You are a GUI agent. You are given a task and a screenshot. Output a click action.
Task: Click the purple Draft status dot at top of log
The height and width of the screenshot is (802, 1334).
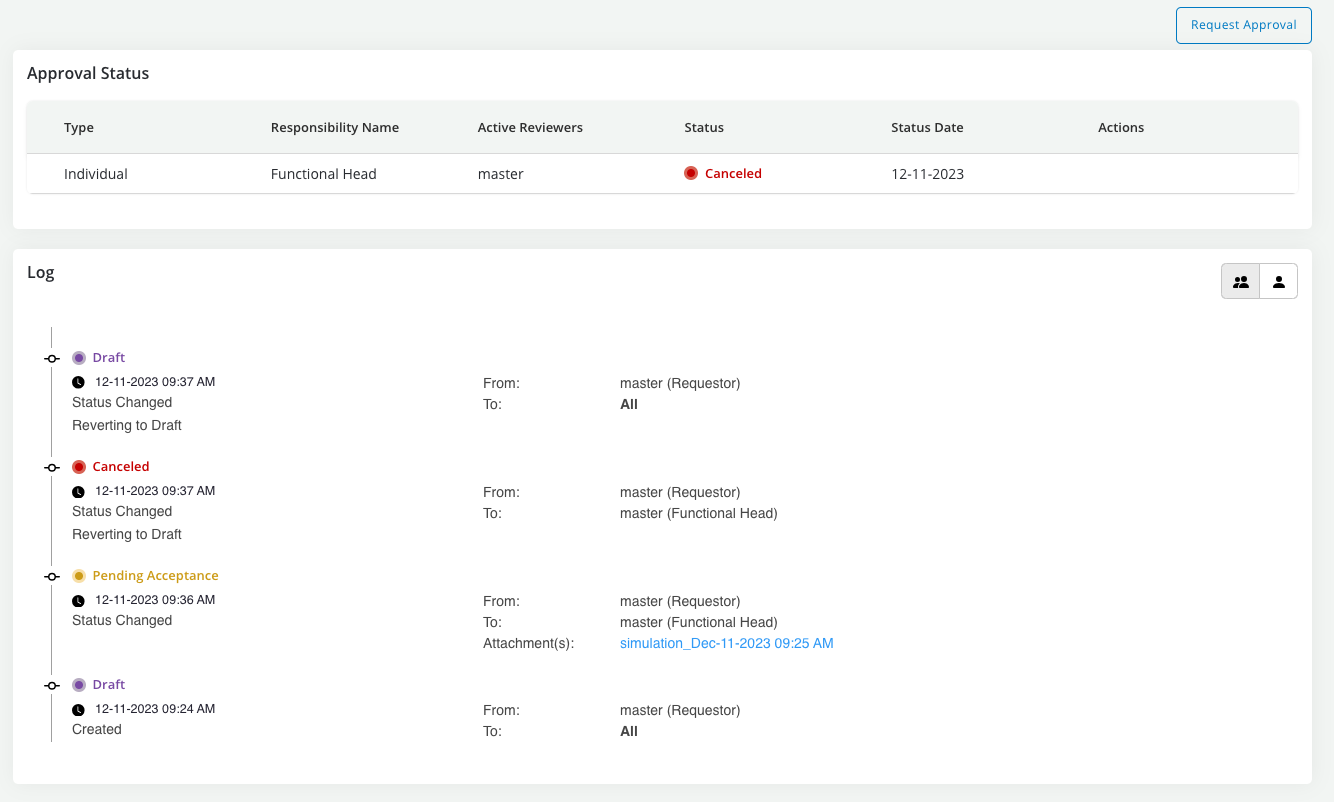79,358
